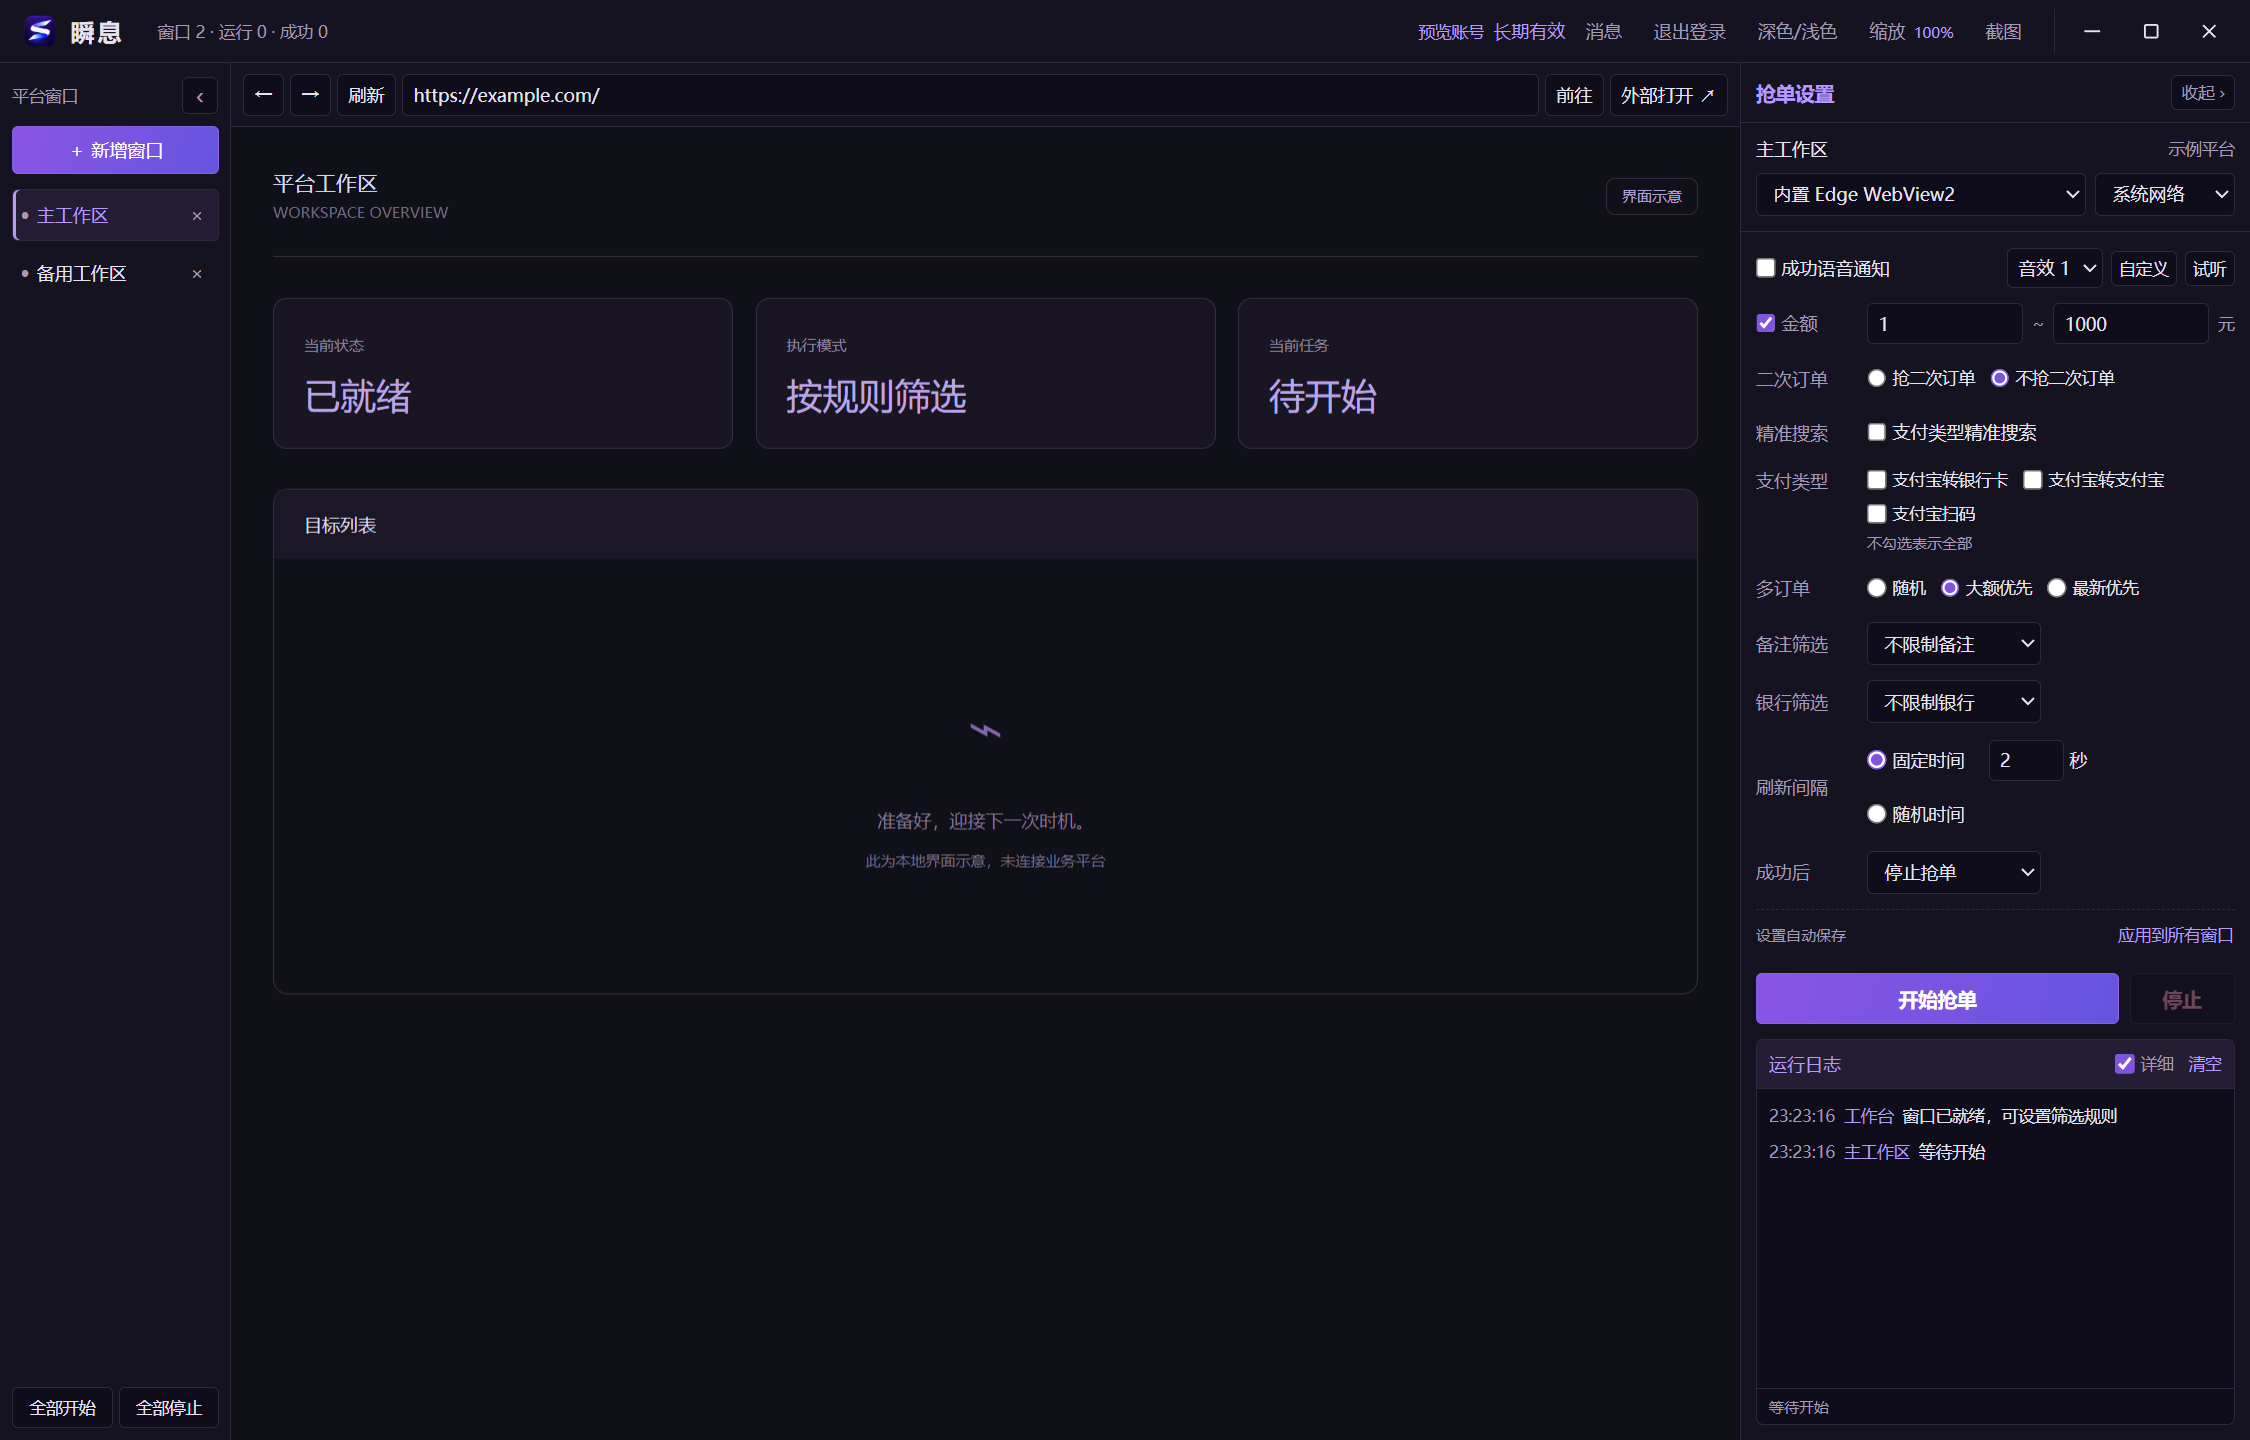Viewport: 2250px width, 1440px height.
Task: Take a screenshot with 截图
Action: [x=2003, y=32]
